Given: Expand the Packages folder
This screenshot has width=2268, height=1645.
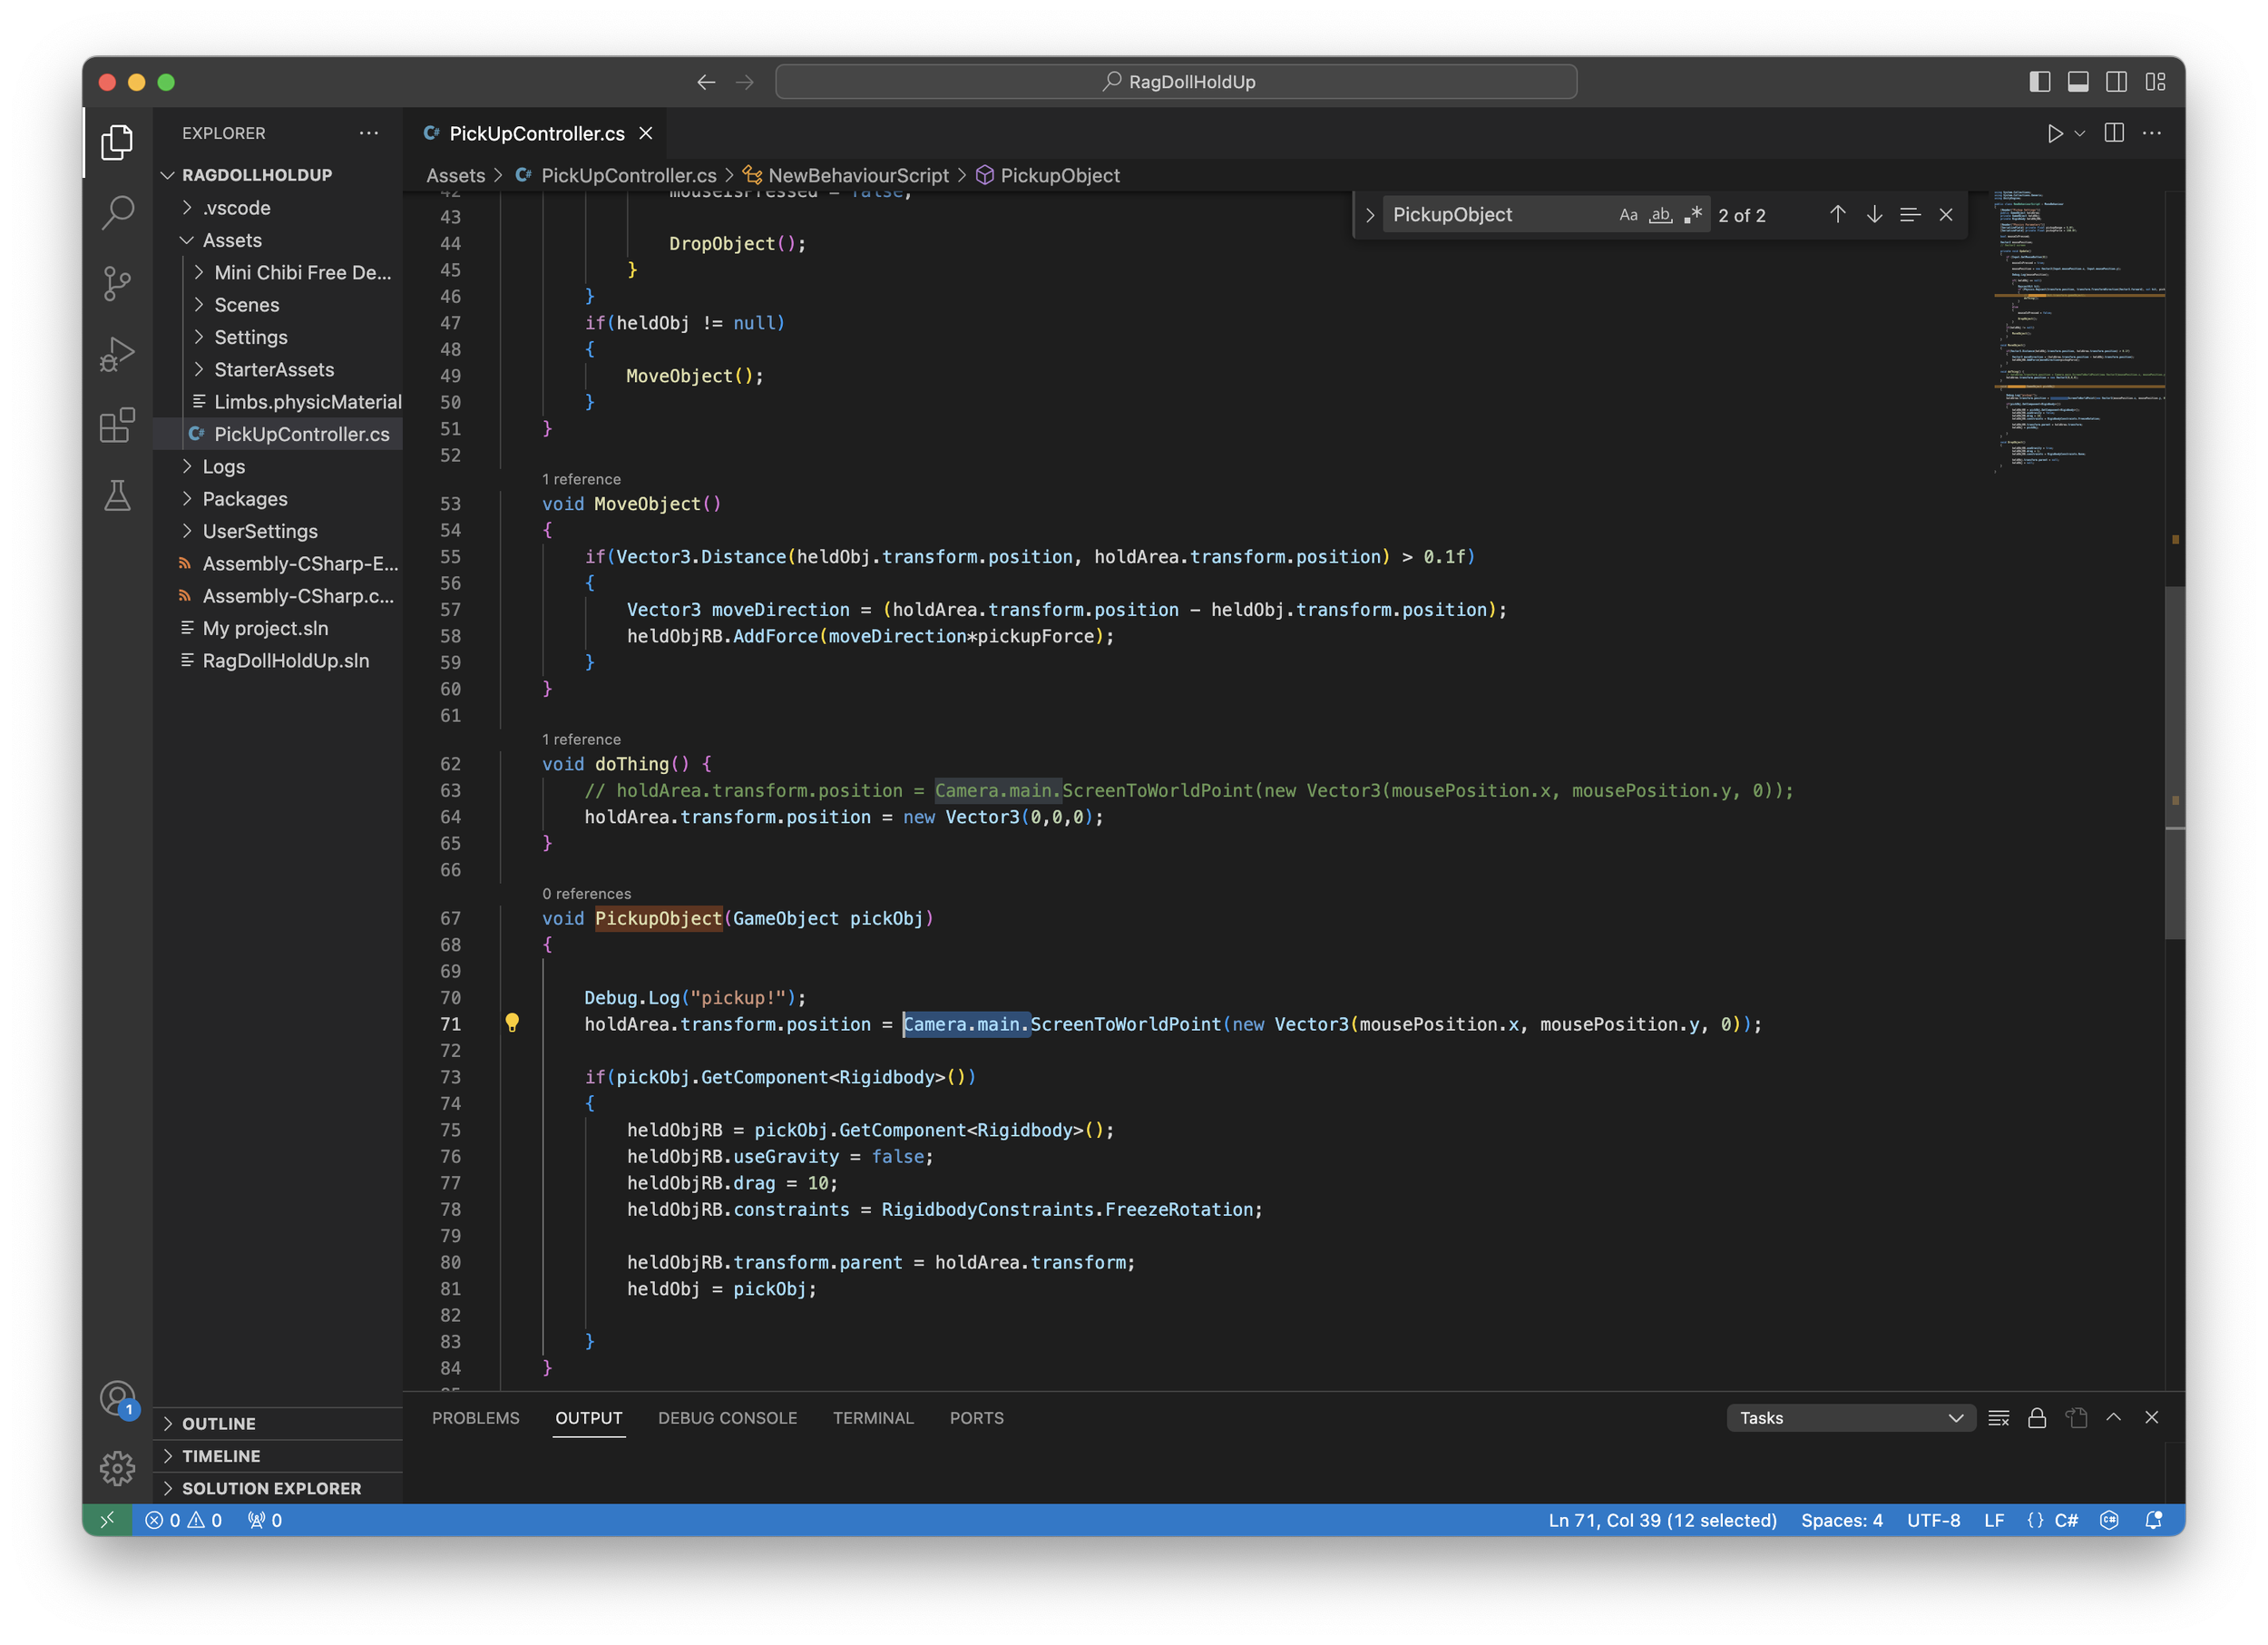Looking at the screenshot, I should click(x=244, y=499).
